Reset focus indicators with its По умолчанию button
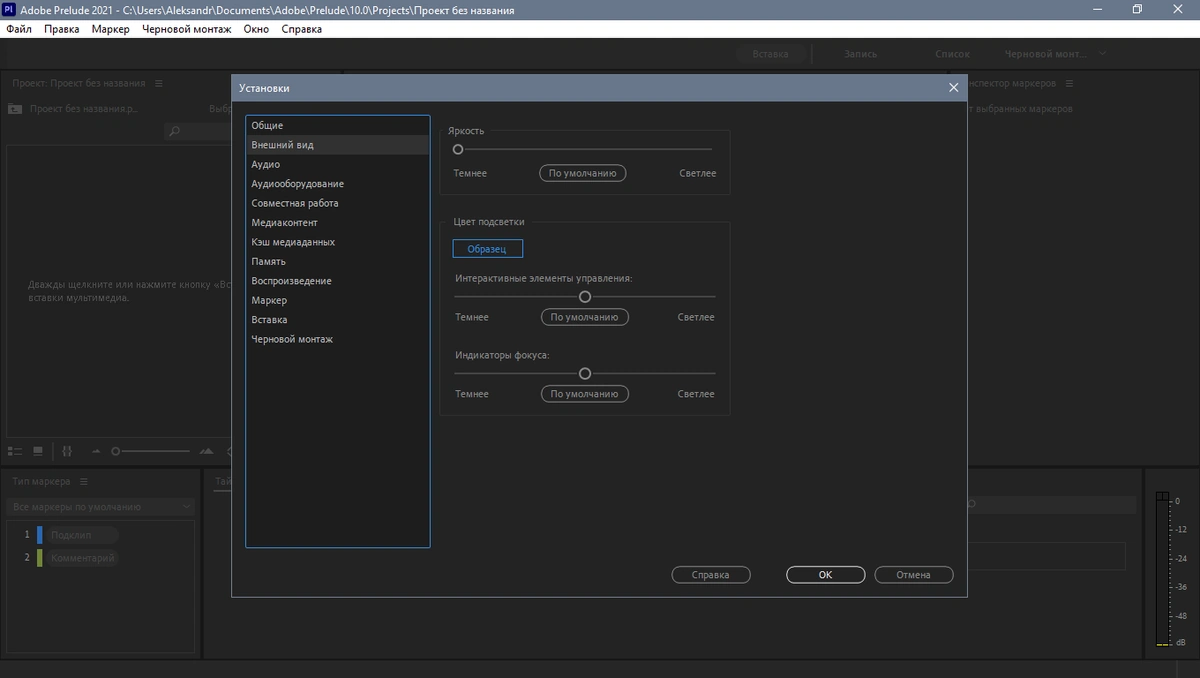Image resolution: width=1200 pixels, height=678 pixels. pyautogui.click(x=585, y=394)
